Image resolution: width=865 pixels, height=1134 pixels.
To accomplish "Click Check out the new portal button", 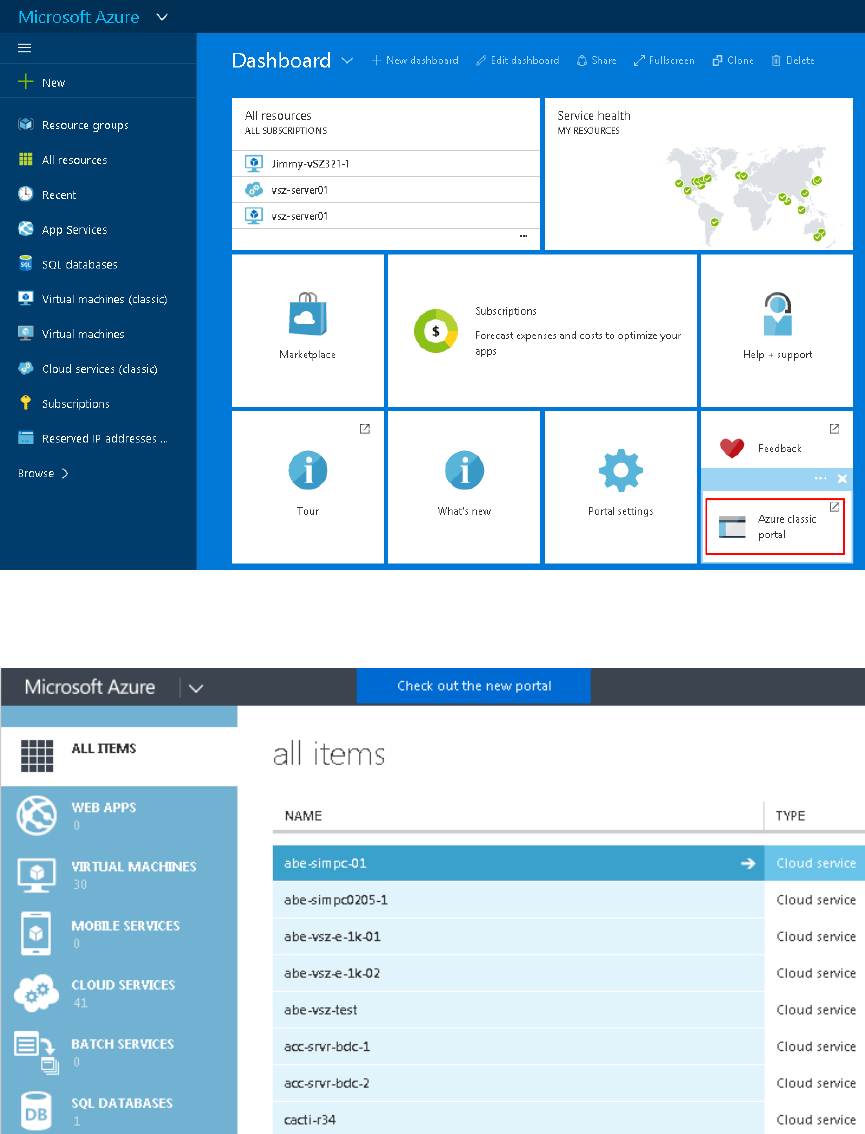I will (x=474, y=686).
